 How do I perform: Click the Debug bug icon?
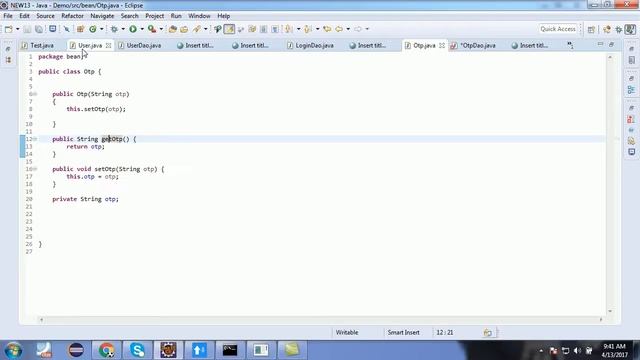coord(114,29)
